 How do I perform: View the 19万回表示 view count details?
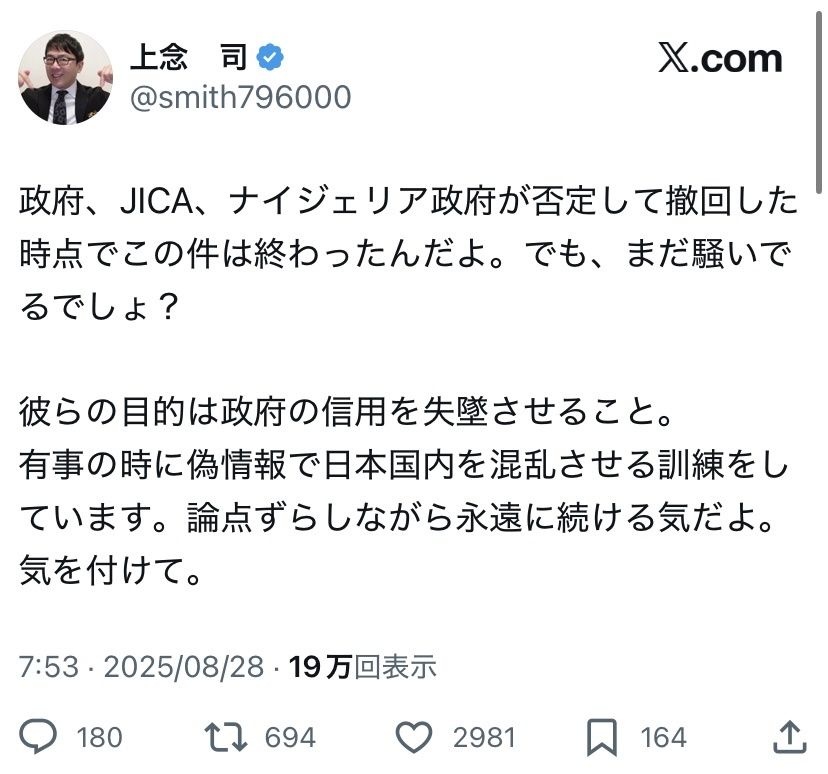click(362, 666)
